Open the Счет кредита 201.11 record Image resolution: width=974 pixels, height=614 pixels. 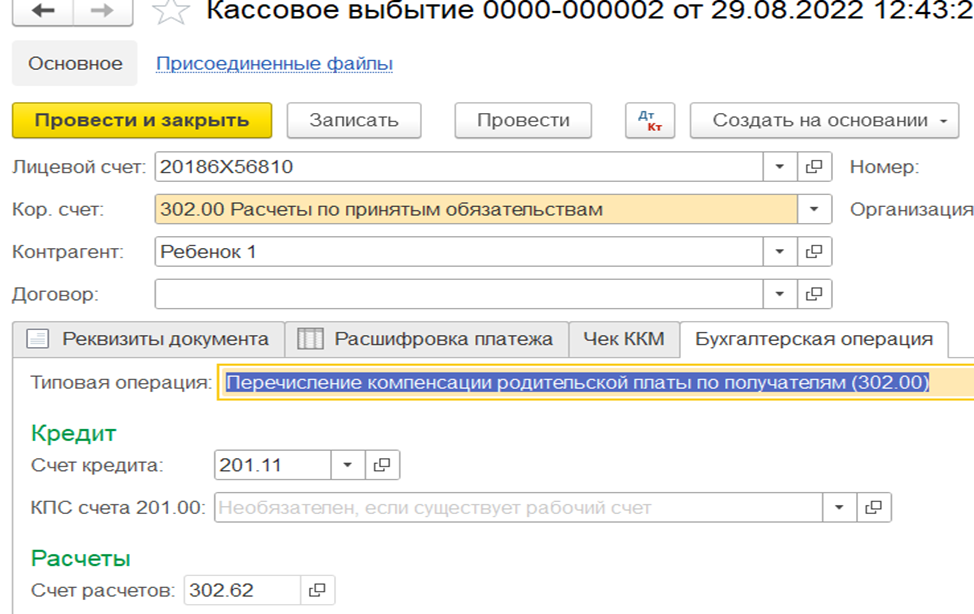pyautogui.click(x=381, y=465)
